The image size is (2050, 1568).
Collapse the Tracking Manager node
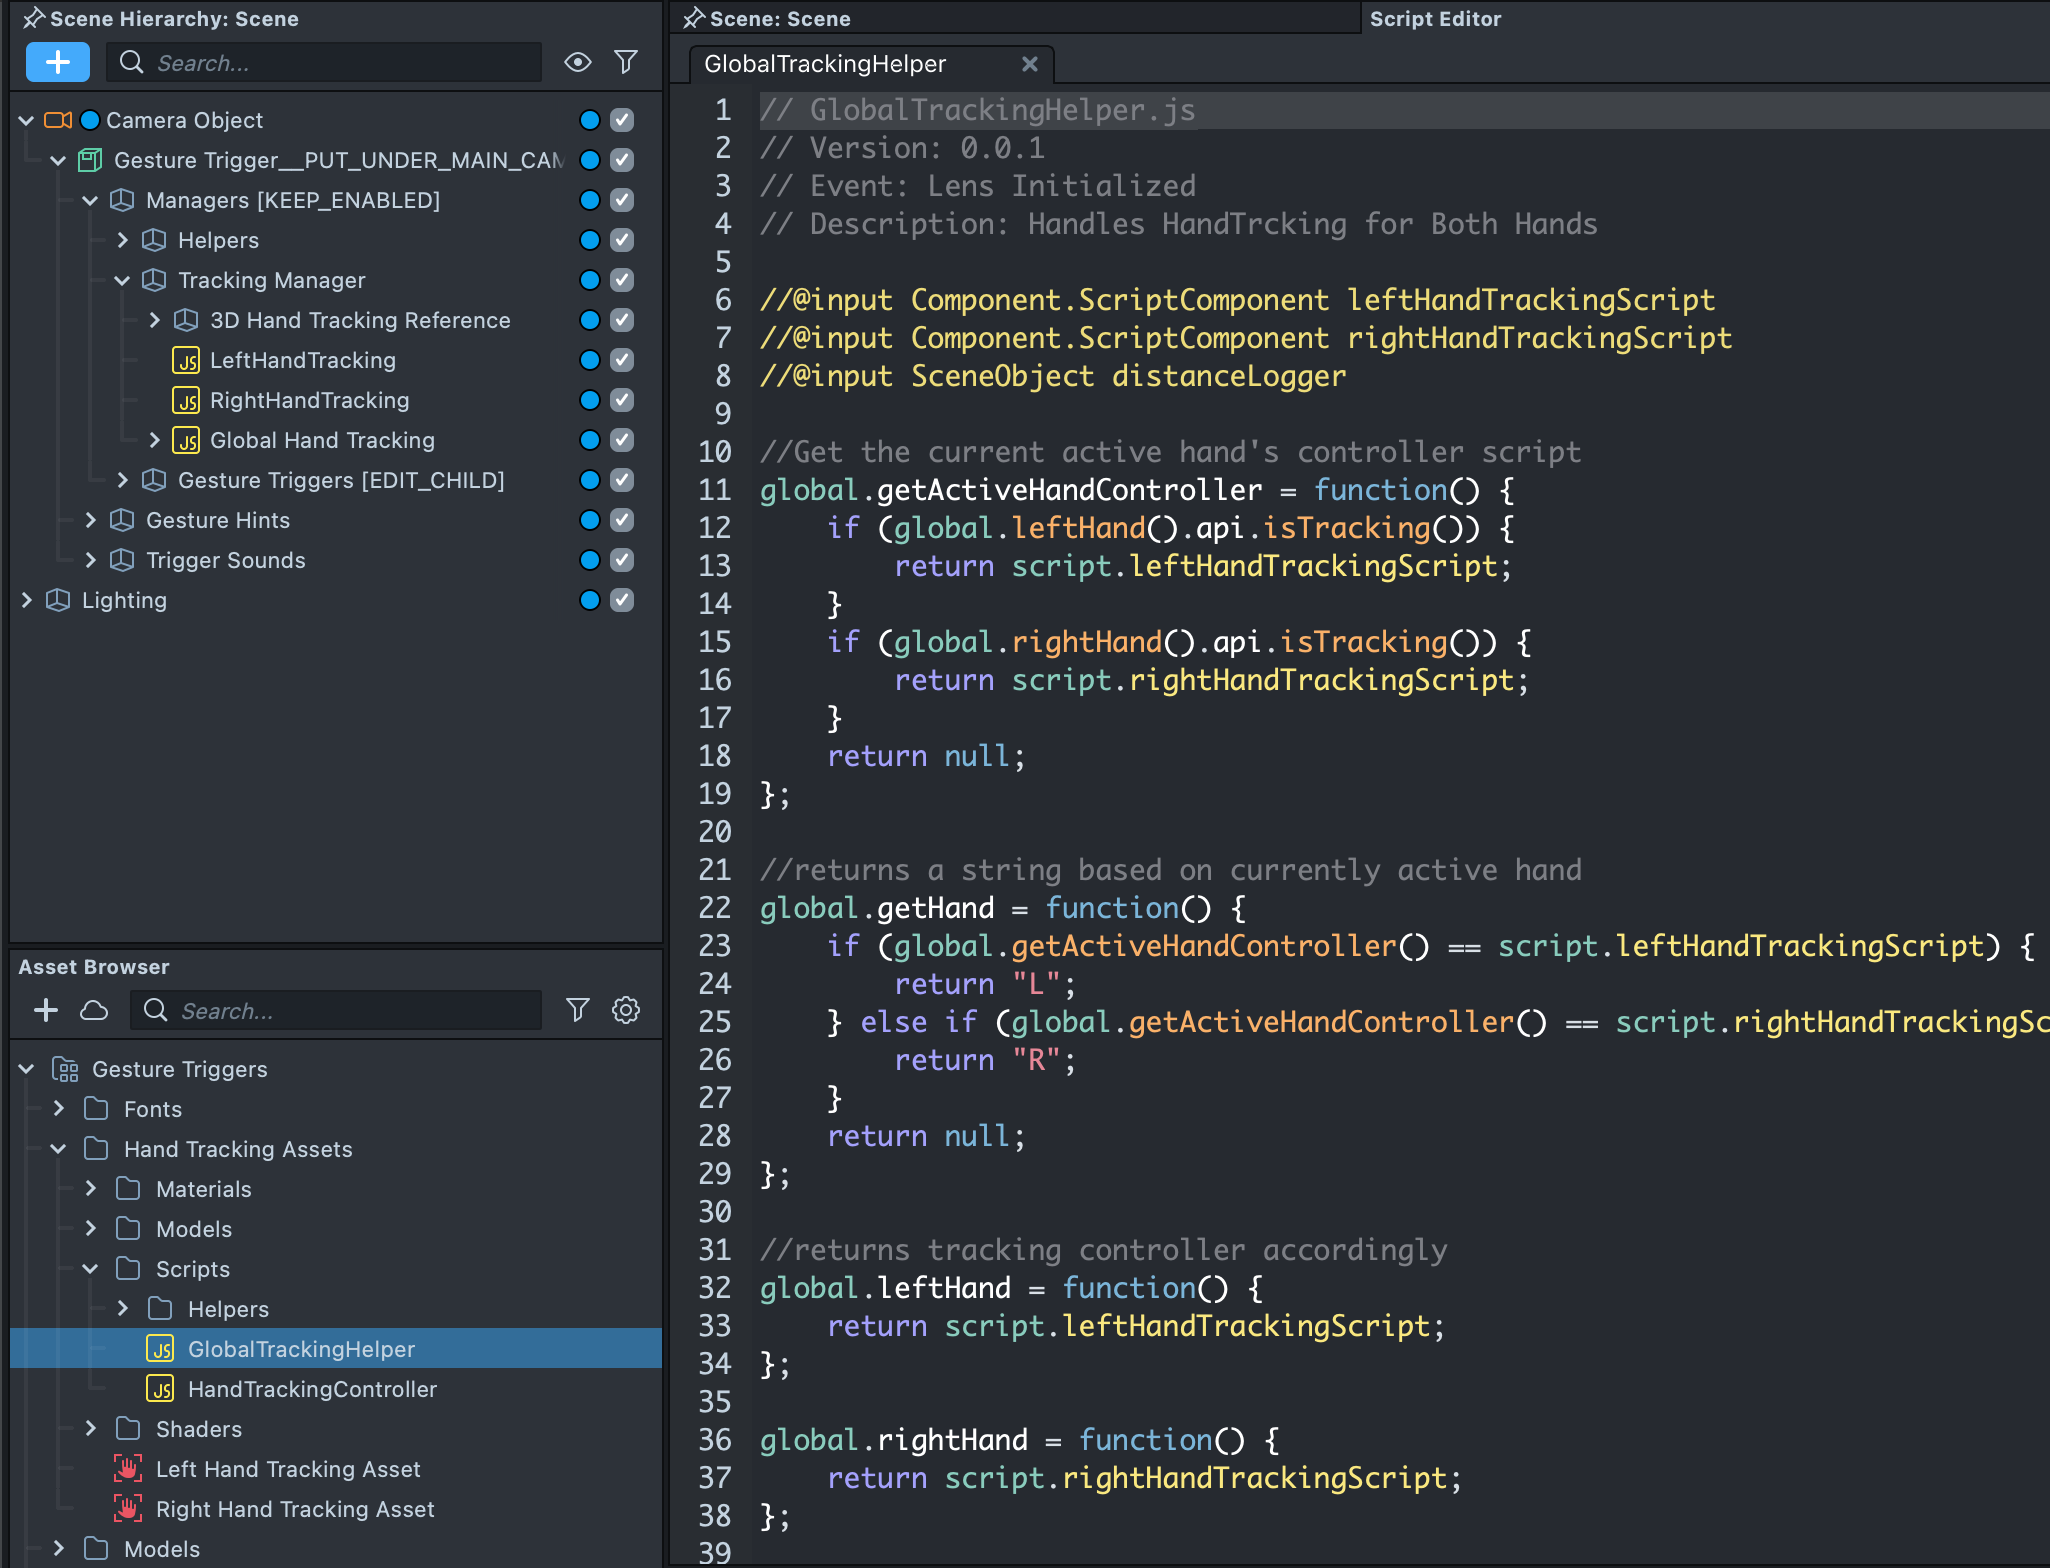(122, 280)
